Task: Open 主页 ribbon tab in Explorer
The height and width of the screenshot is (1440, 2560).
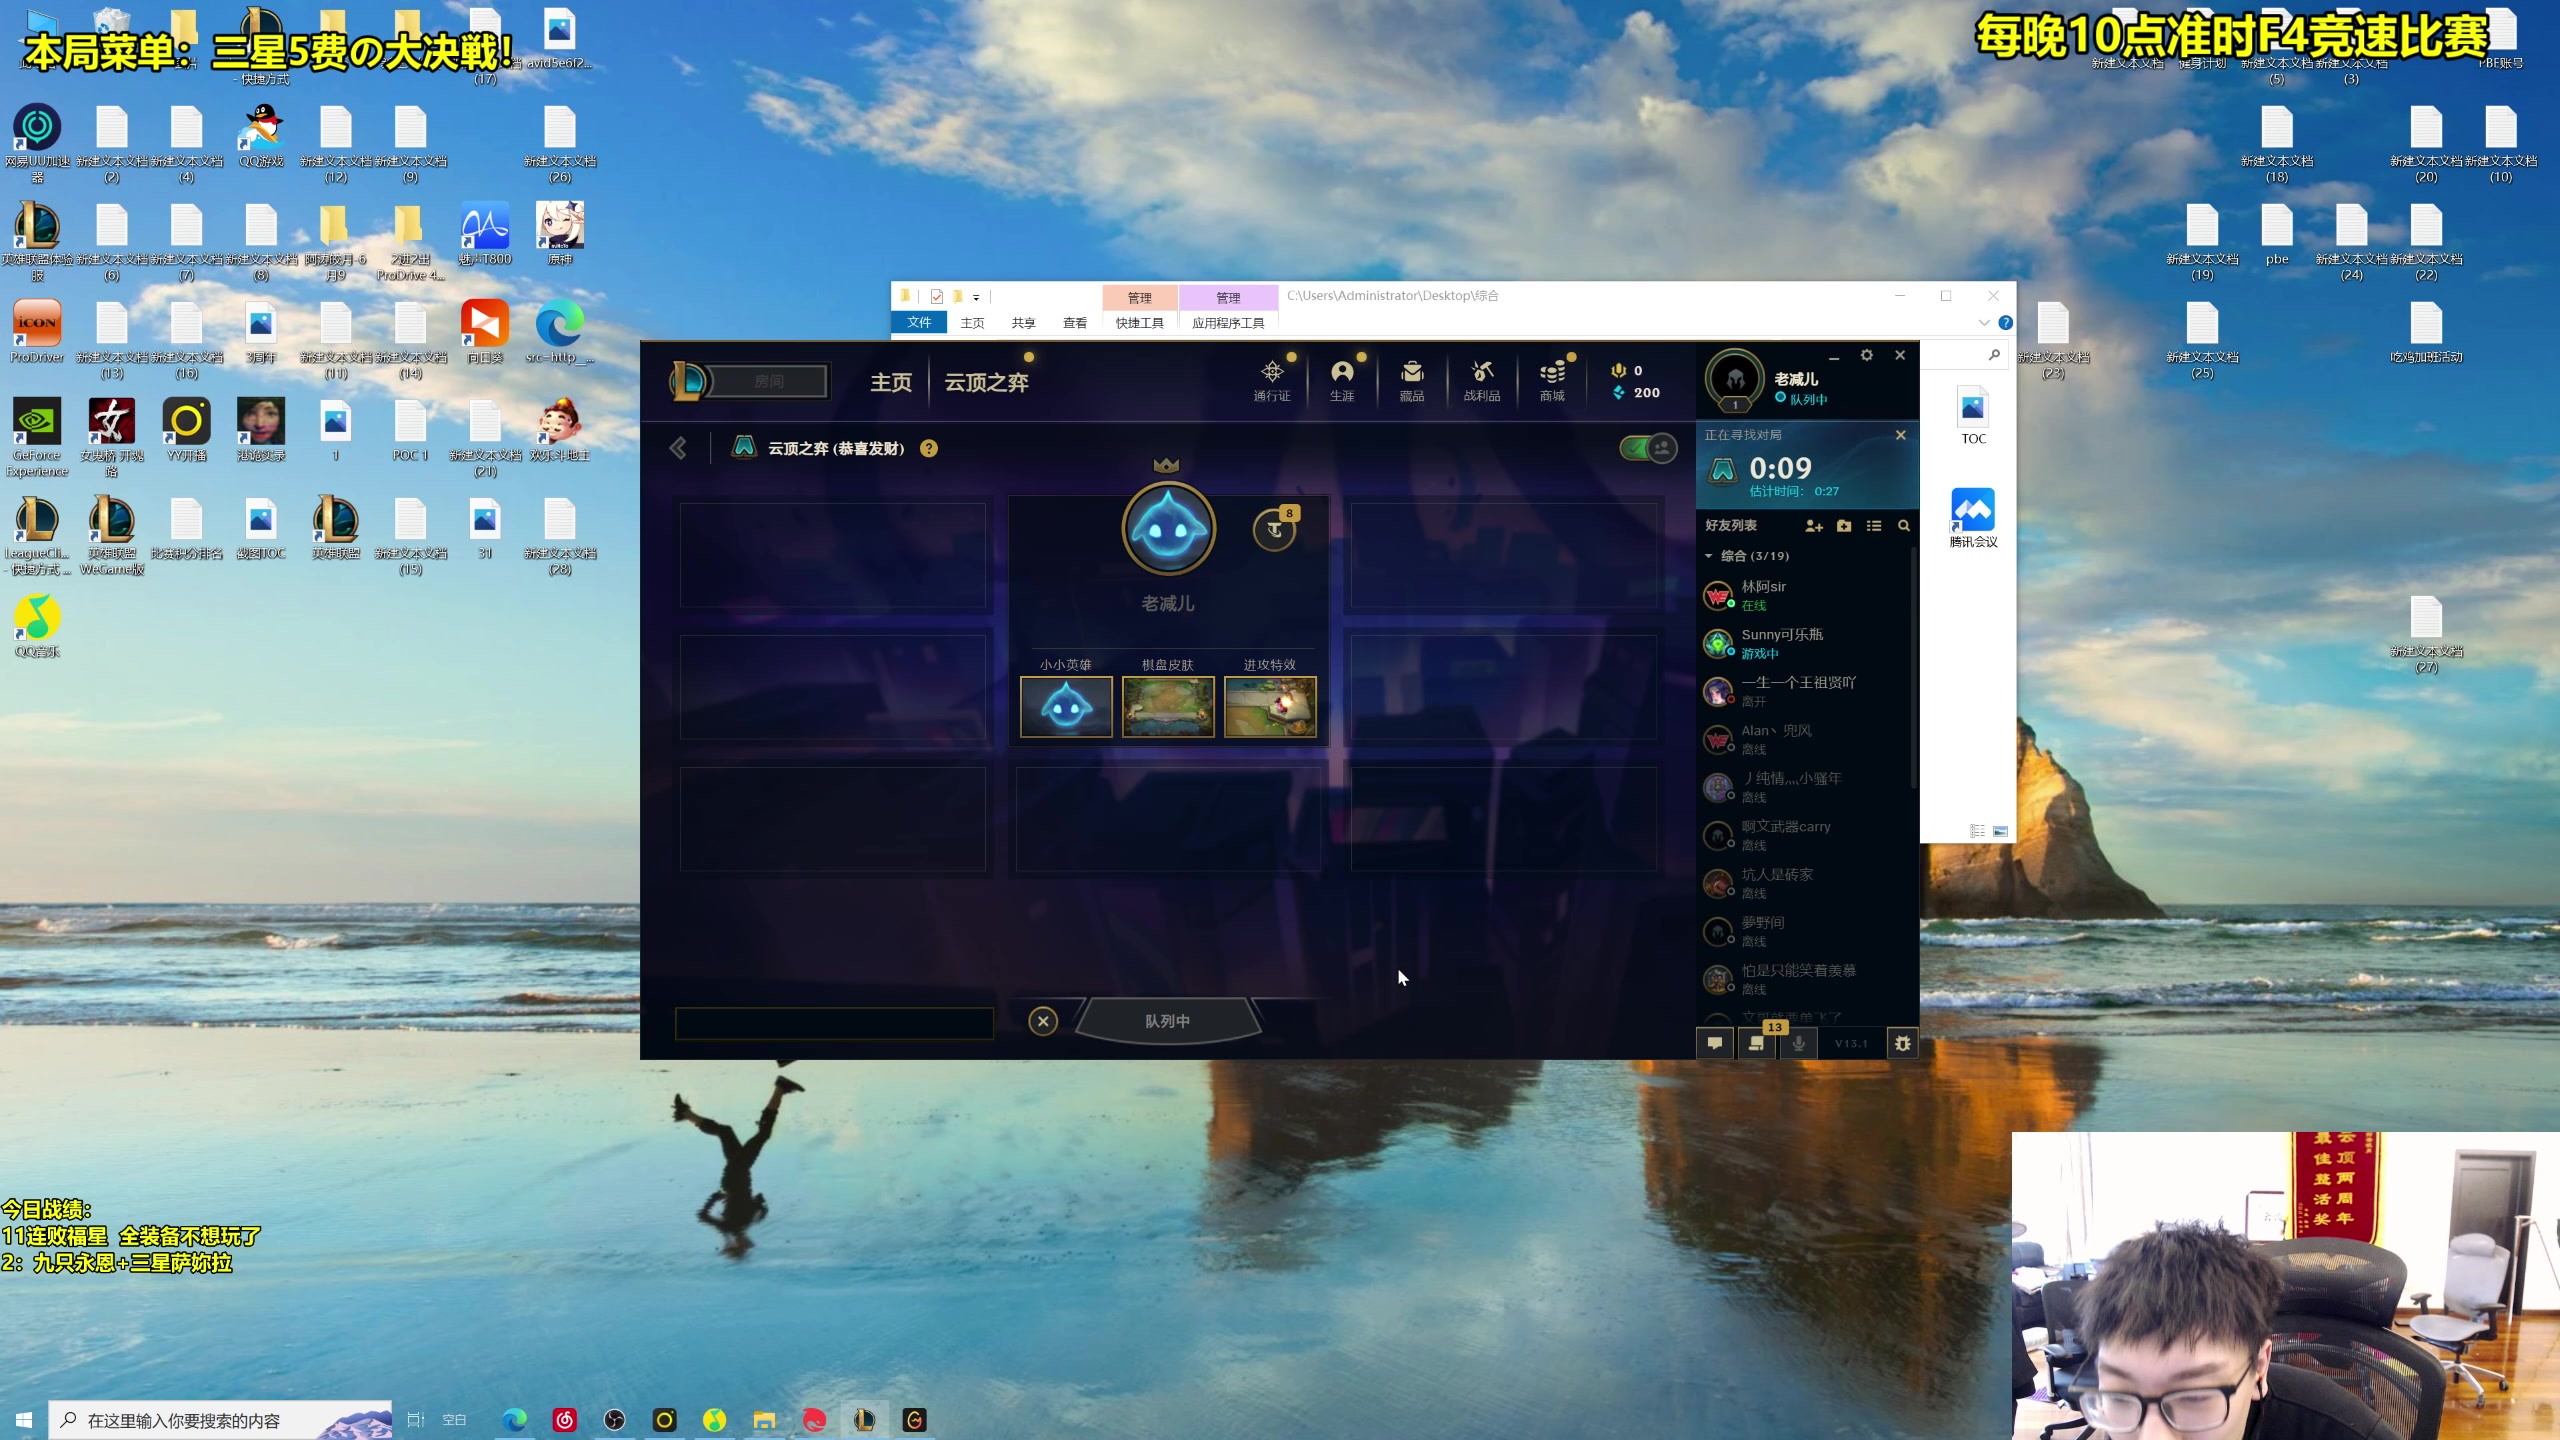Action: [x=972, y=322]
